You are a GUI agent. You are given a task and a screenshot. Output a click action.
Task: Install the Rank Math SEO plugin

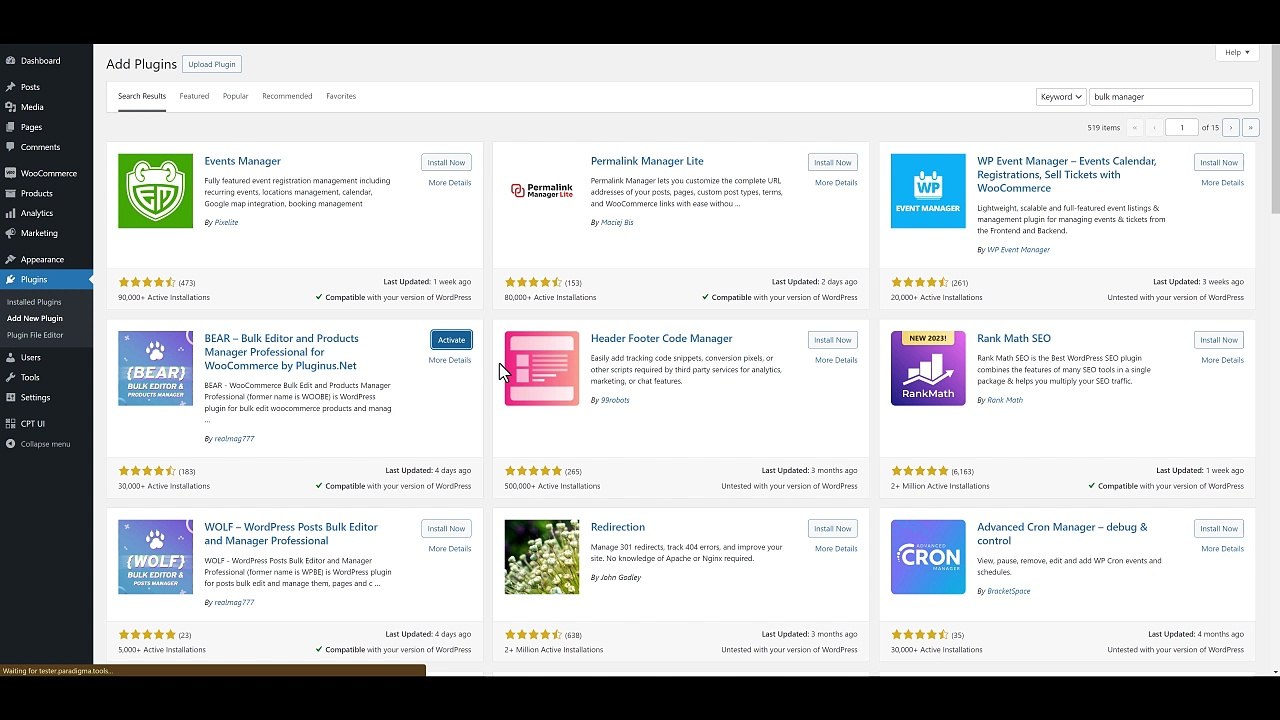click(1219, 340)
